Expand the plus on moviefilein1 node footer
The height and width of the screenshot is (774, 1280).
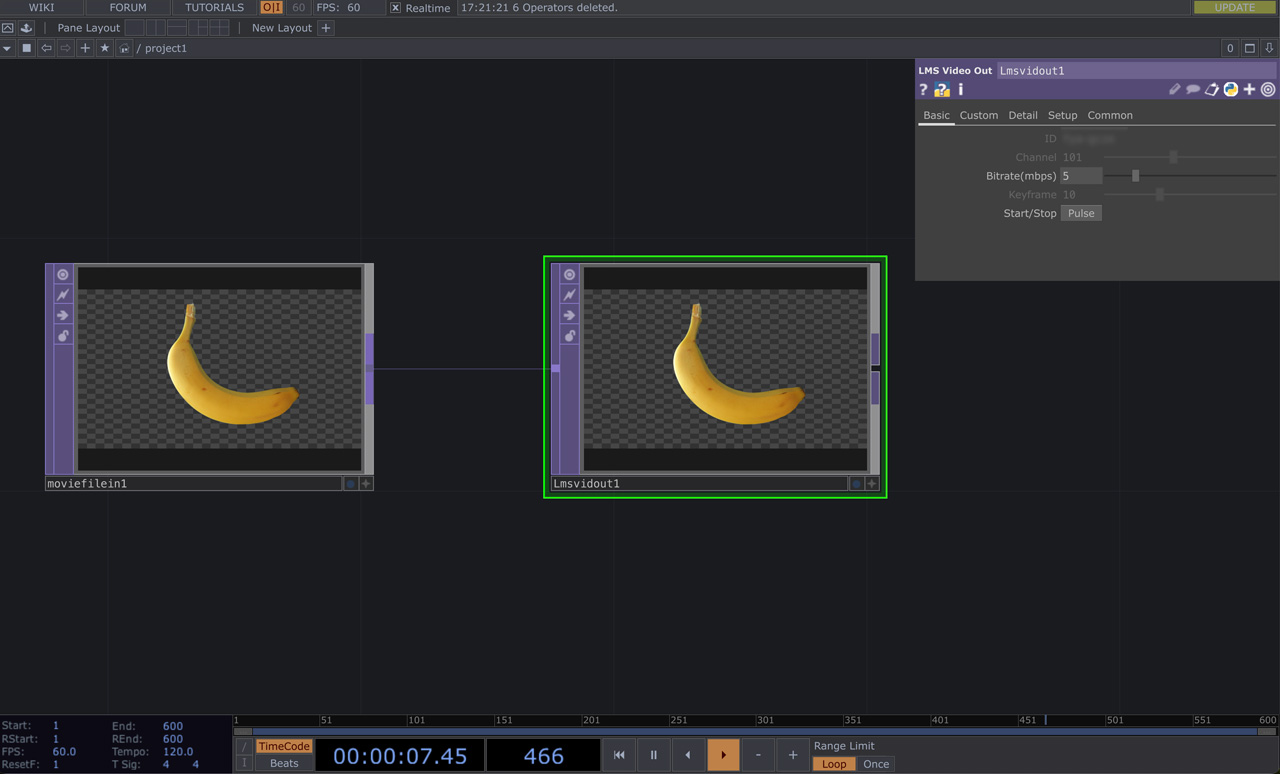pos(366,484)
